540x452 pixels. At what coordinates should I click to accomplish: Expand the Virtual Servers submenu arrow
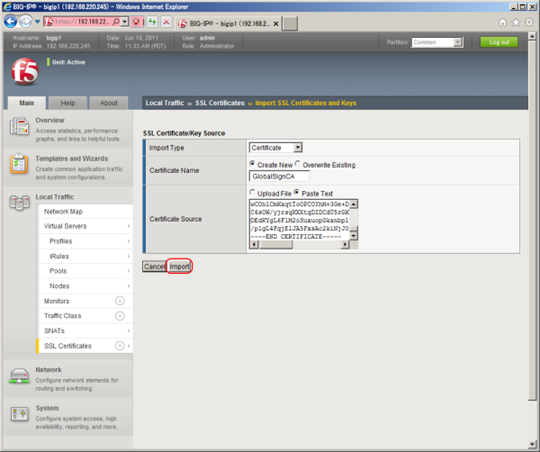[128, 226]
